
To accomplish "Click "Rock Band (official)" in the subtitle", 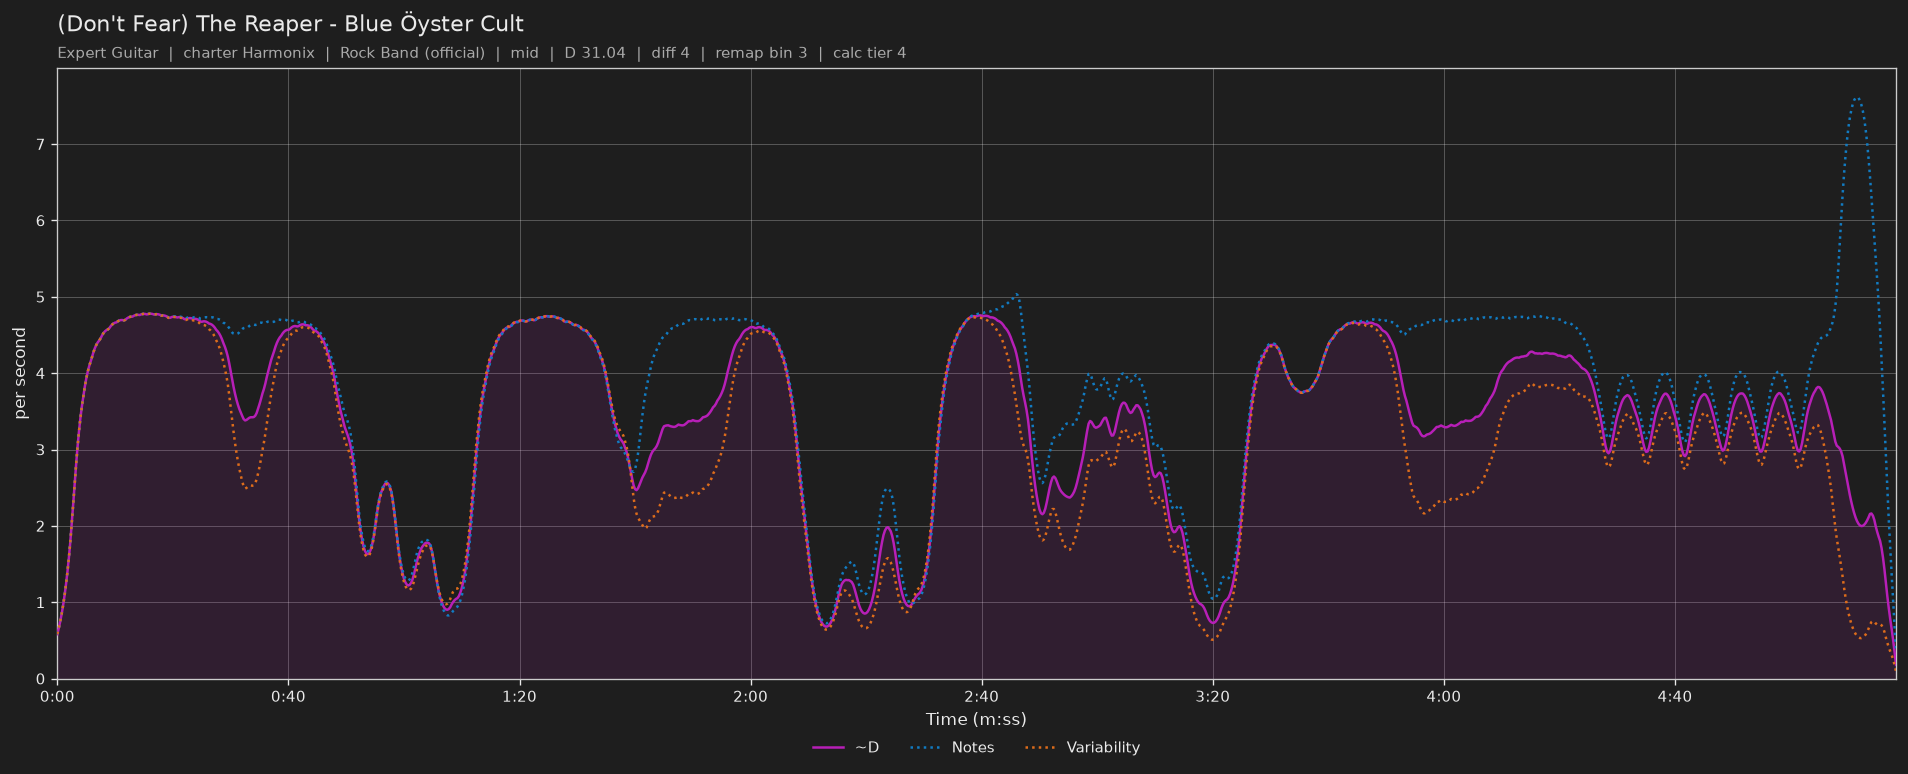I will [412, 53].
